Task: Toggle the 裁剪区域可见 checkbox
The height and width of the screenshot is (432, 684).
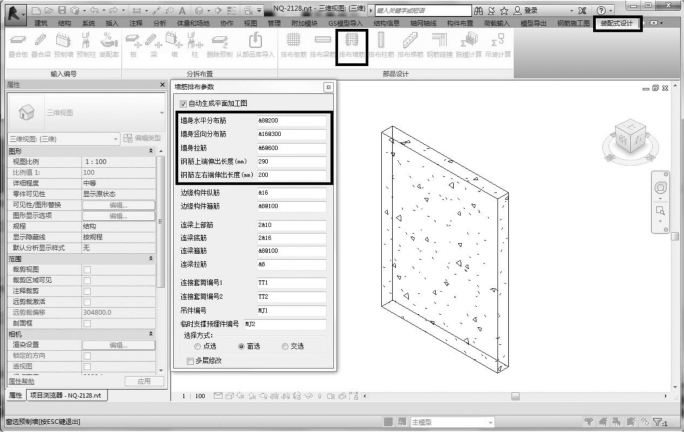Action: click(x=87, y=280)
